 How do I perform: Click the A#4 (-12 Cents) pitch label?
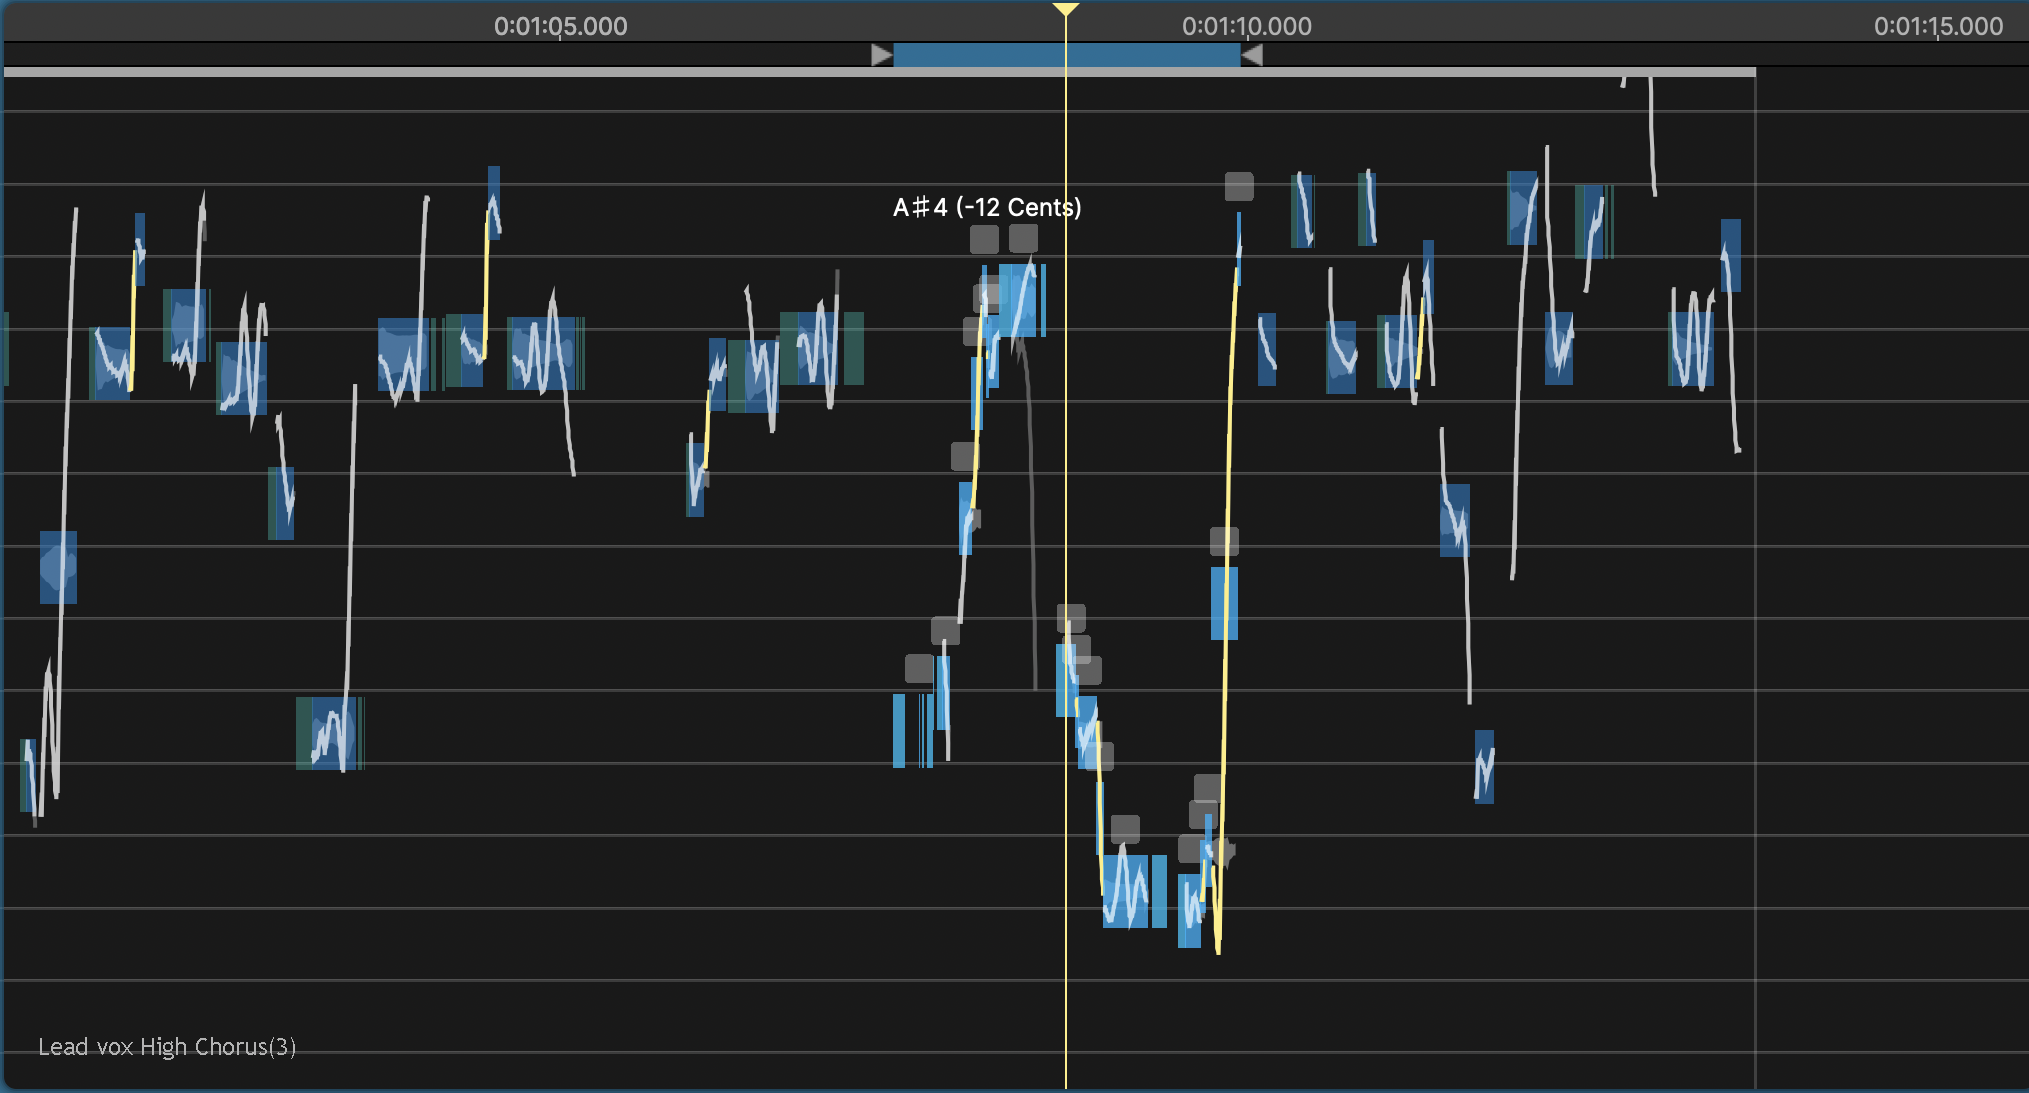986,207
